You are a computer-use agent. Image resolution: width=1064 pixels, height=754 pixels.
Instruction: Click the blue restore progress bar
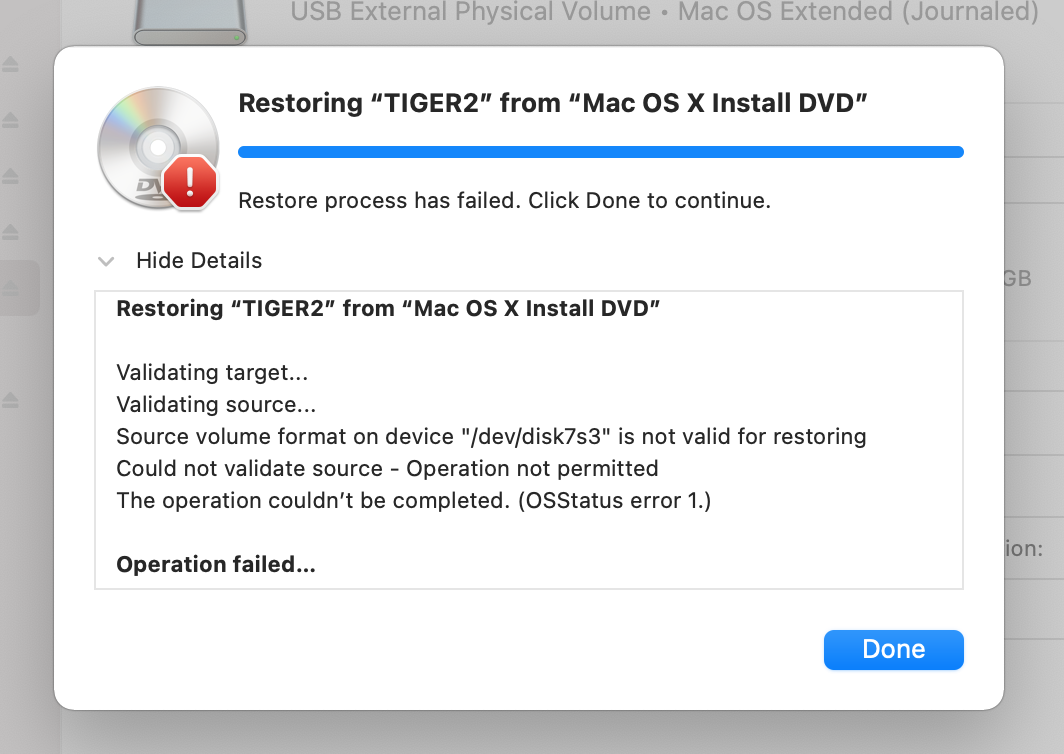[x=601, y=152]
